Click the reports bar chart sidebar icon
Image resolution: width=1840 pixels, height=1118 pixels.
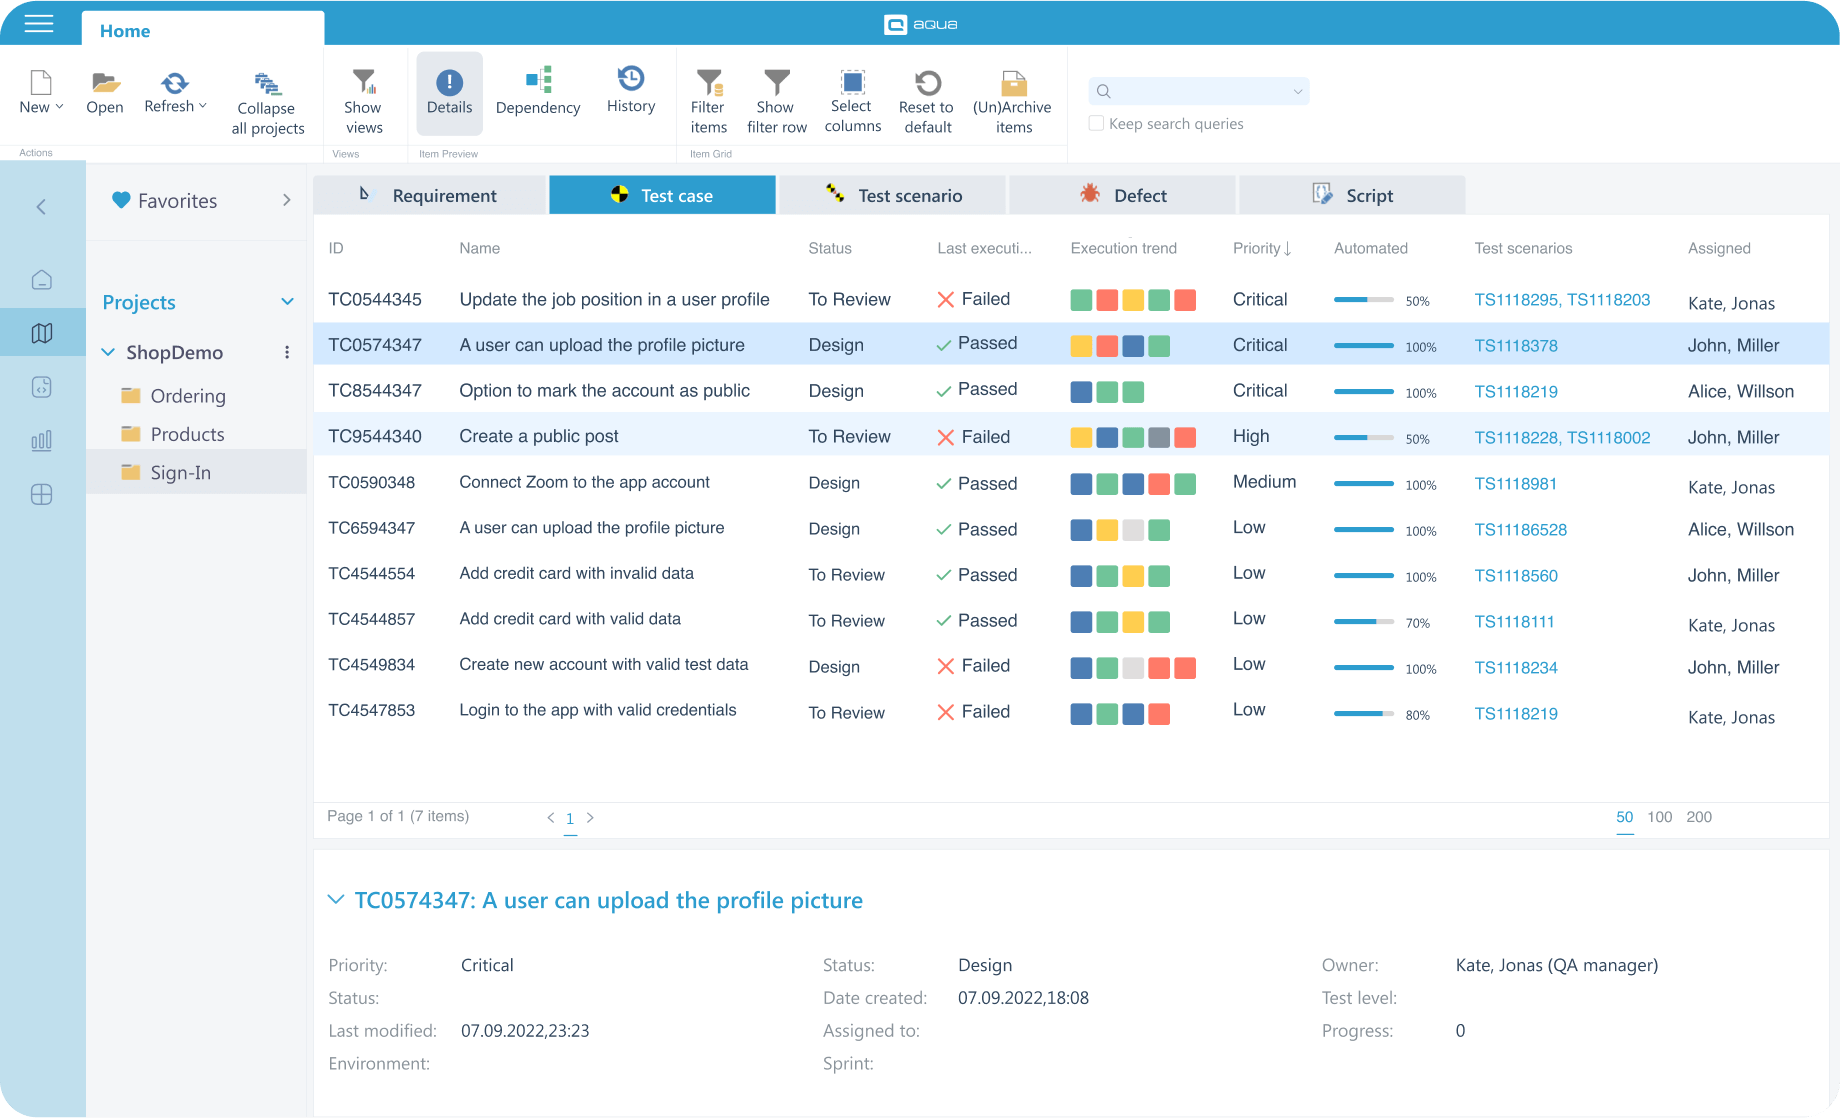42,441
